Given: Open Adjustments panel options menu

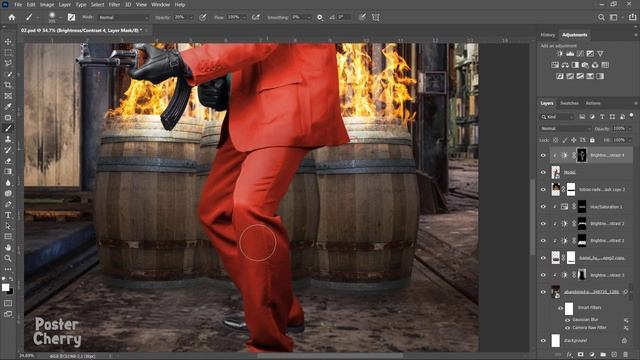Looking at the screenshot, I should 636,35.
